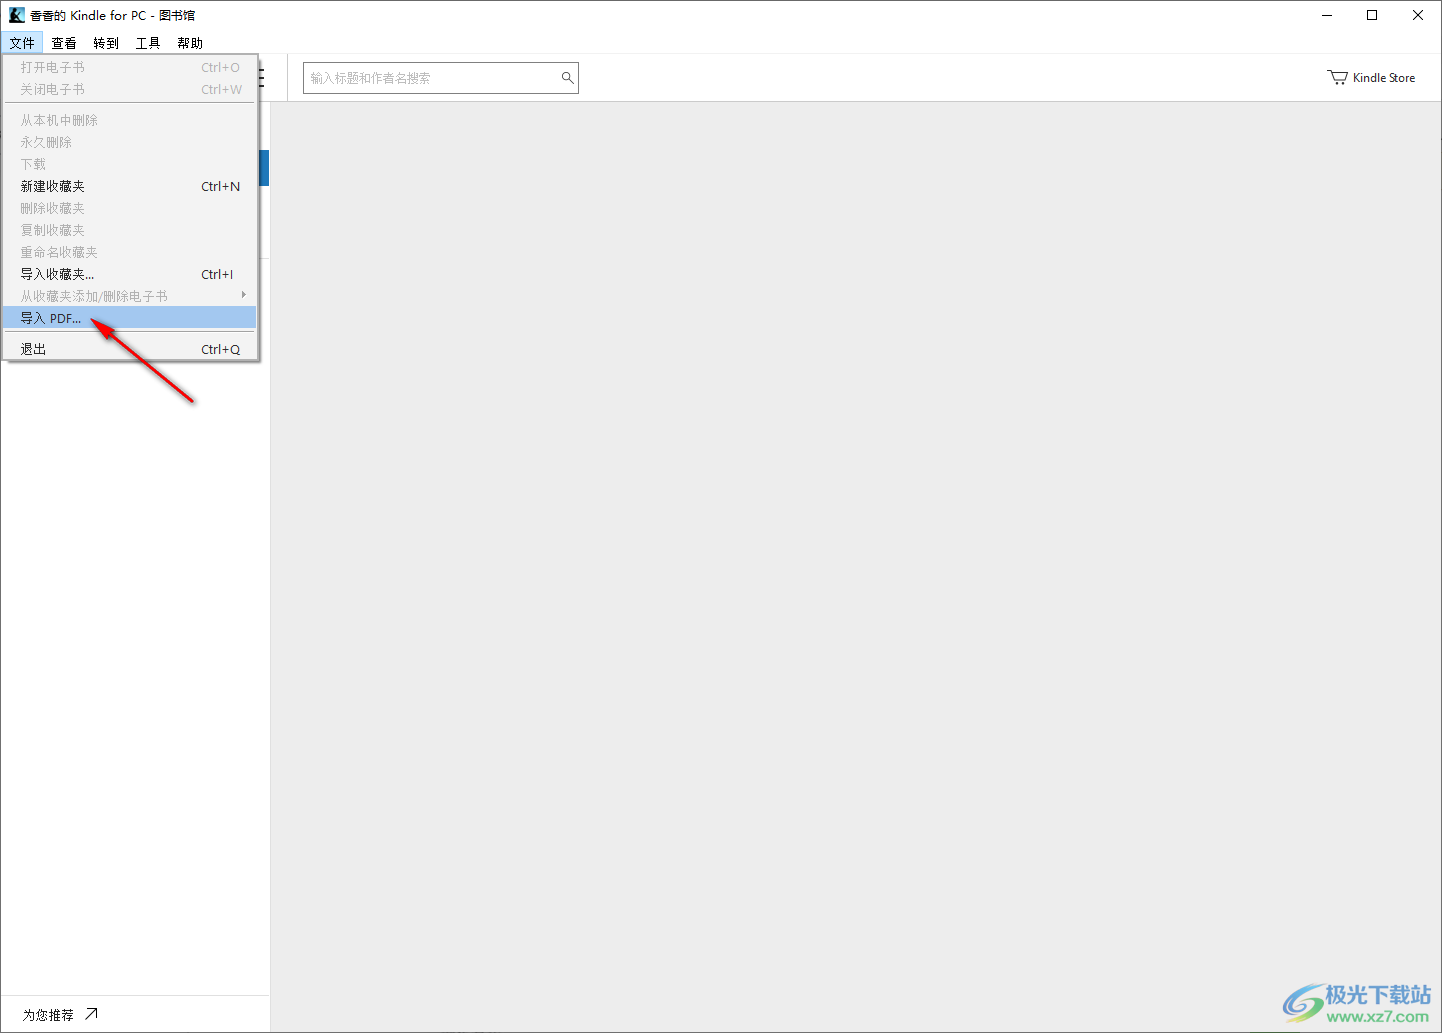1442x1033 pixels.
Task: Click the greyed 关闭电子书 entry
Action: point(130,89)
